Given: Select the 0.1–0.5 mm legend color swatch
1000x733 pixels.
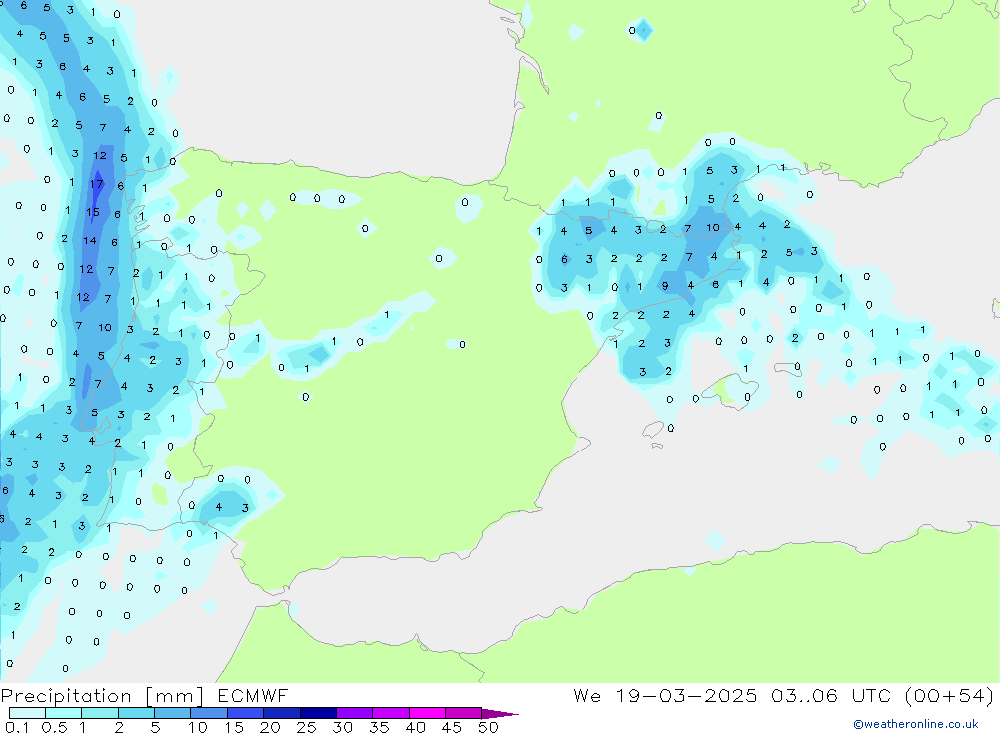Looking at the screenshot, I should coord(27,713).
